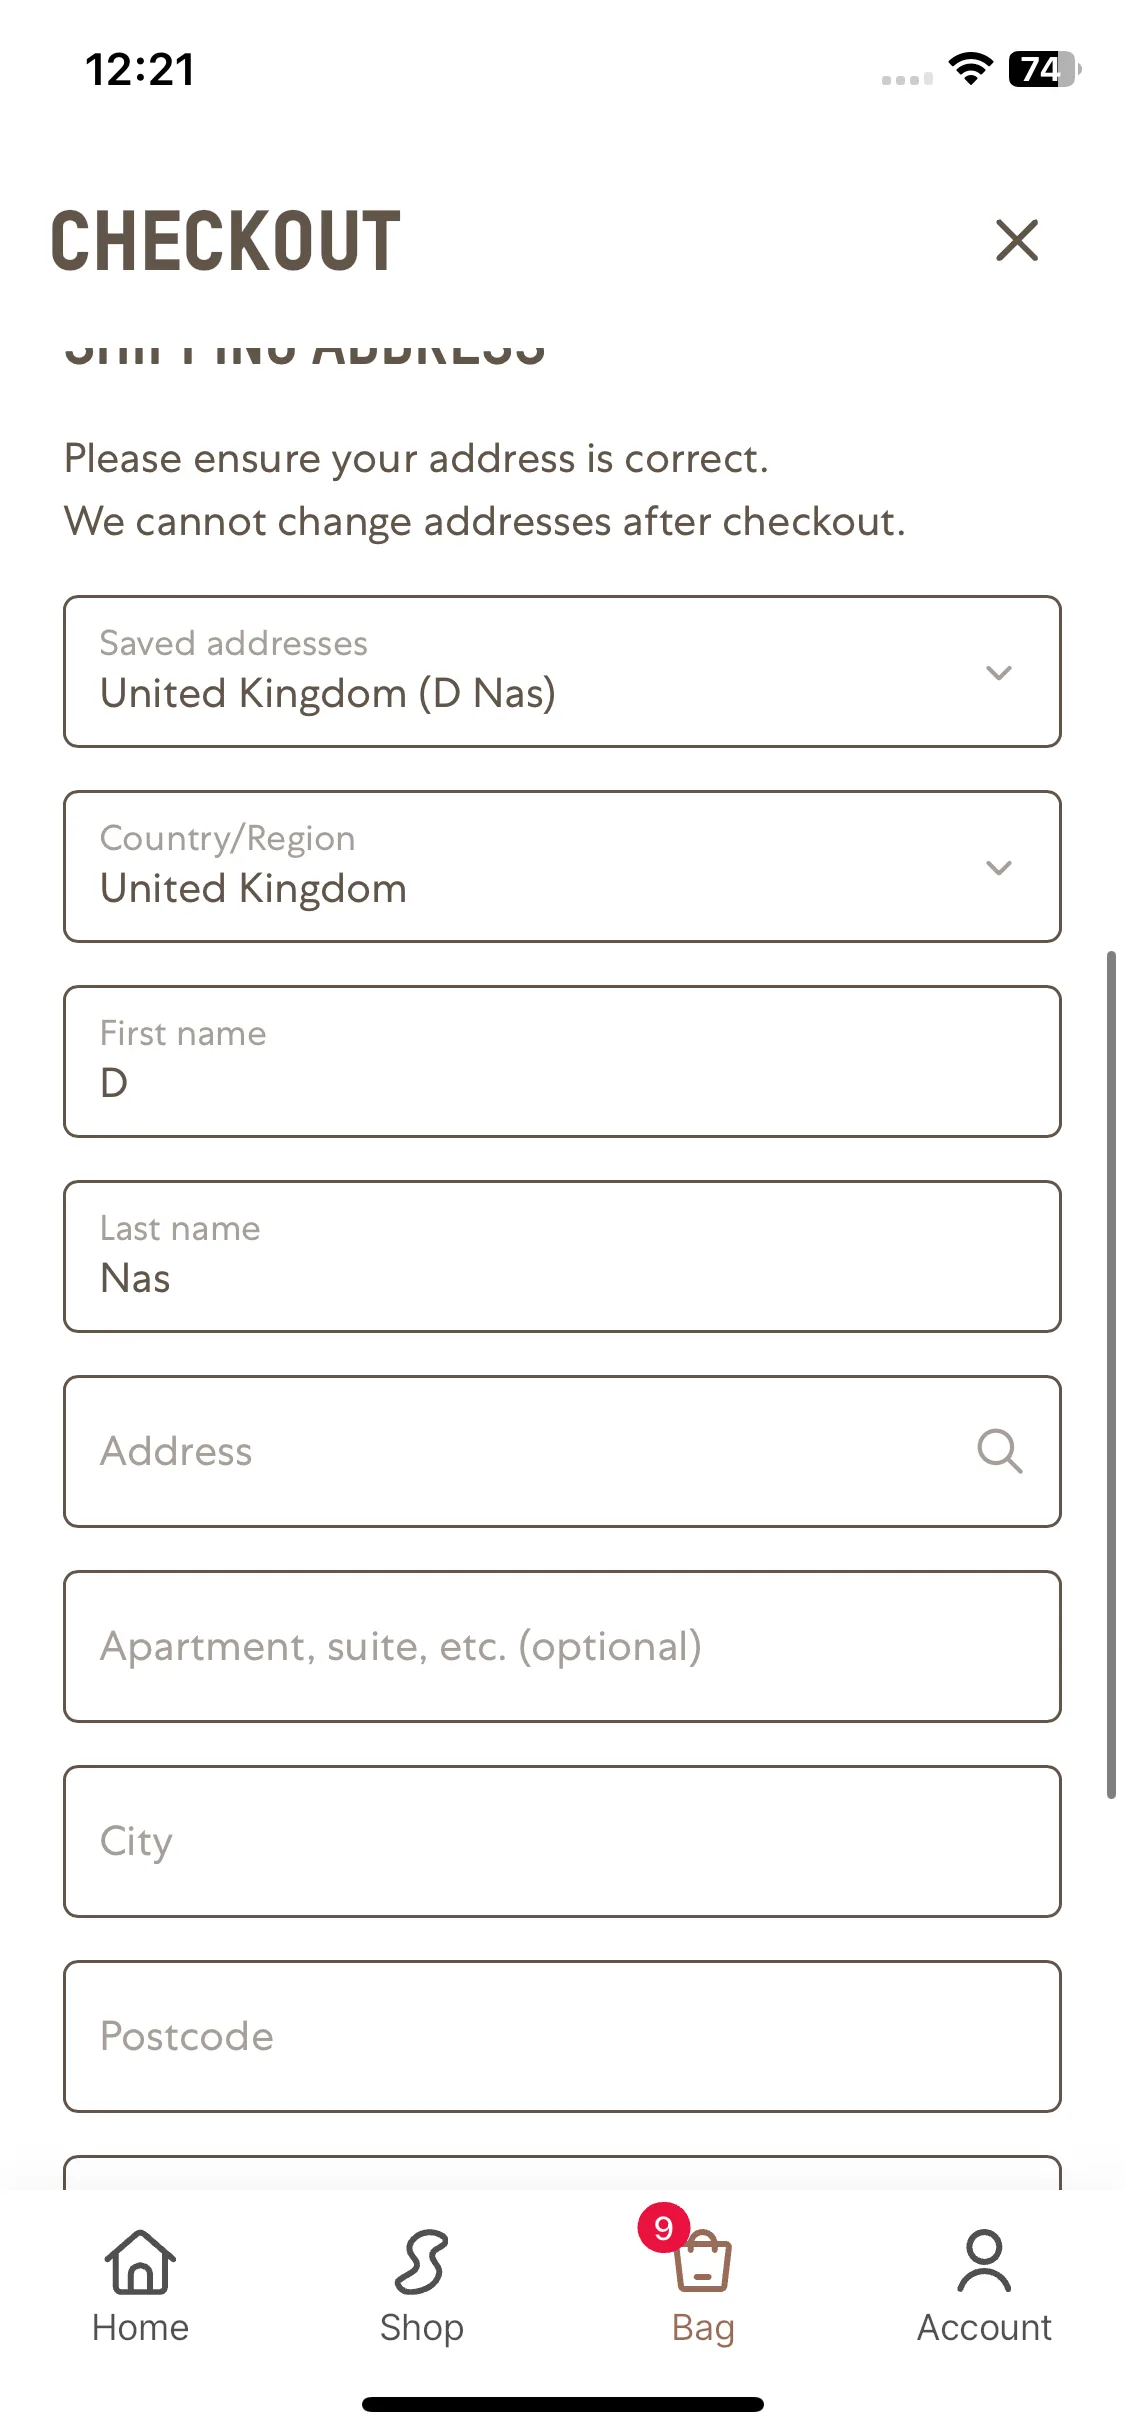Open the Bag shopping icon

point(703,2262)
